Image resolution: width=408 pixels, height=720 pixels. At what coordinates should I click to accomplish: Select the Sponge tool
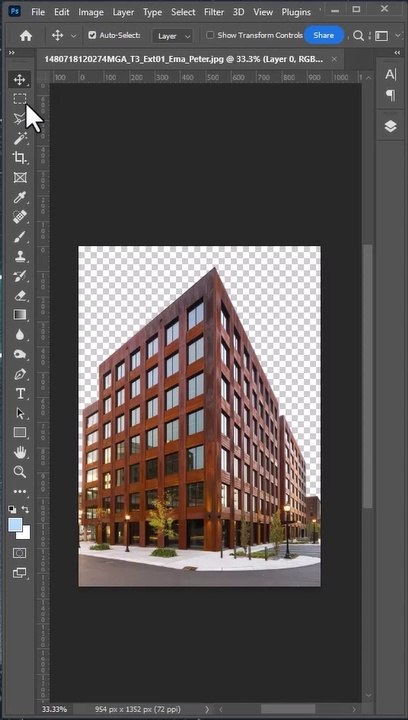pos(19,354)
